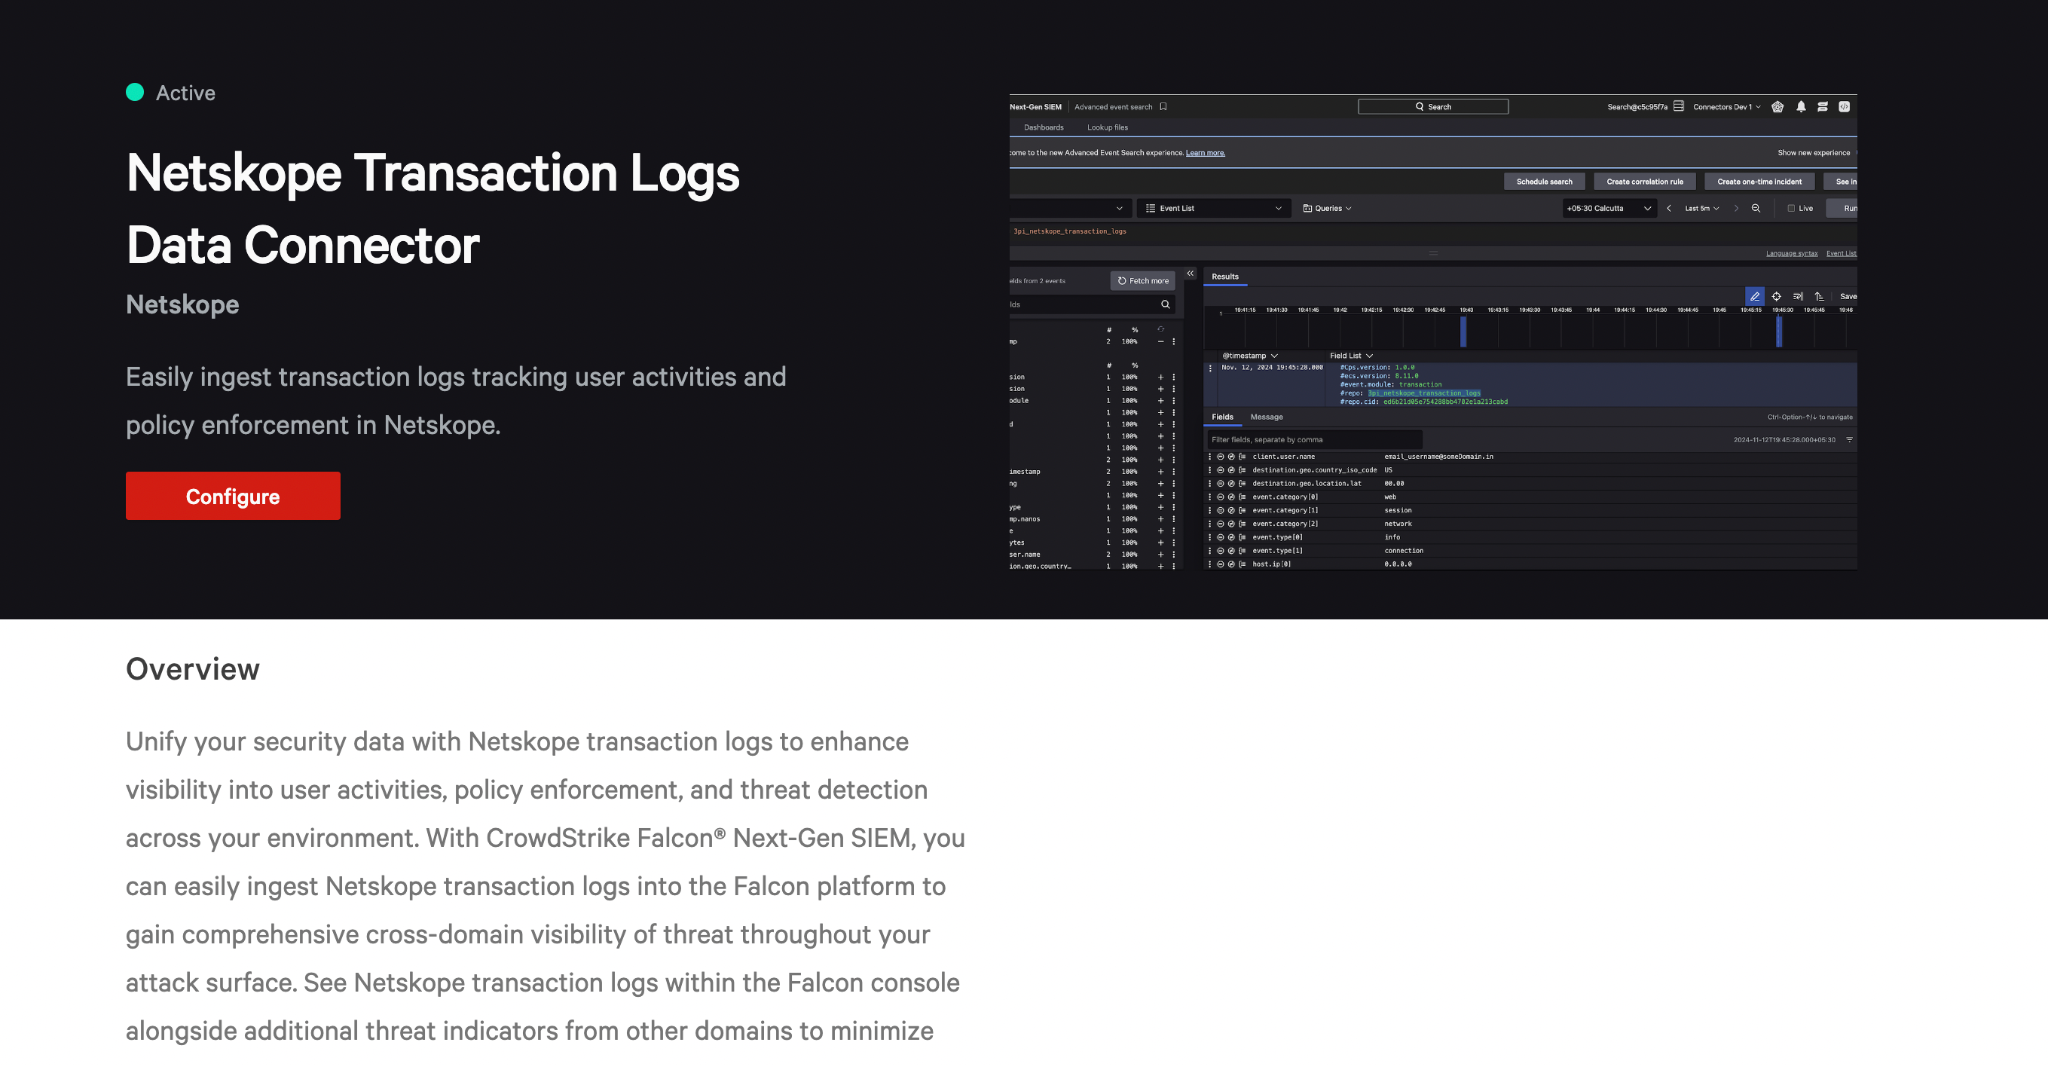
Task: Open the Queries dropdown
Action: (x=1327, y=208)
